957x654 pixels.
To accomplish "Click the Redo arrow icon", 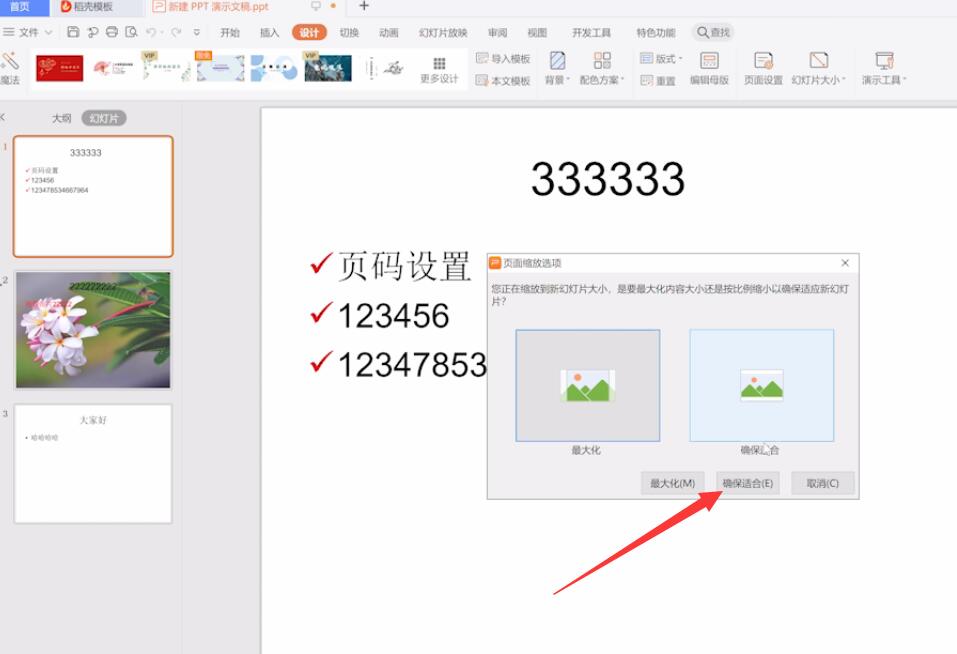I will pos(176,32).
